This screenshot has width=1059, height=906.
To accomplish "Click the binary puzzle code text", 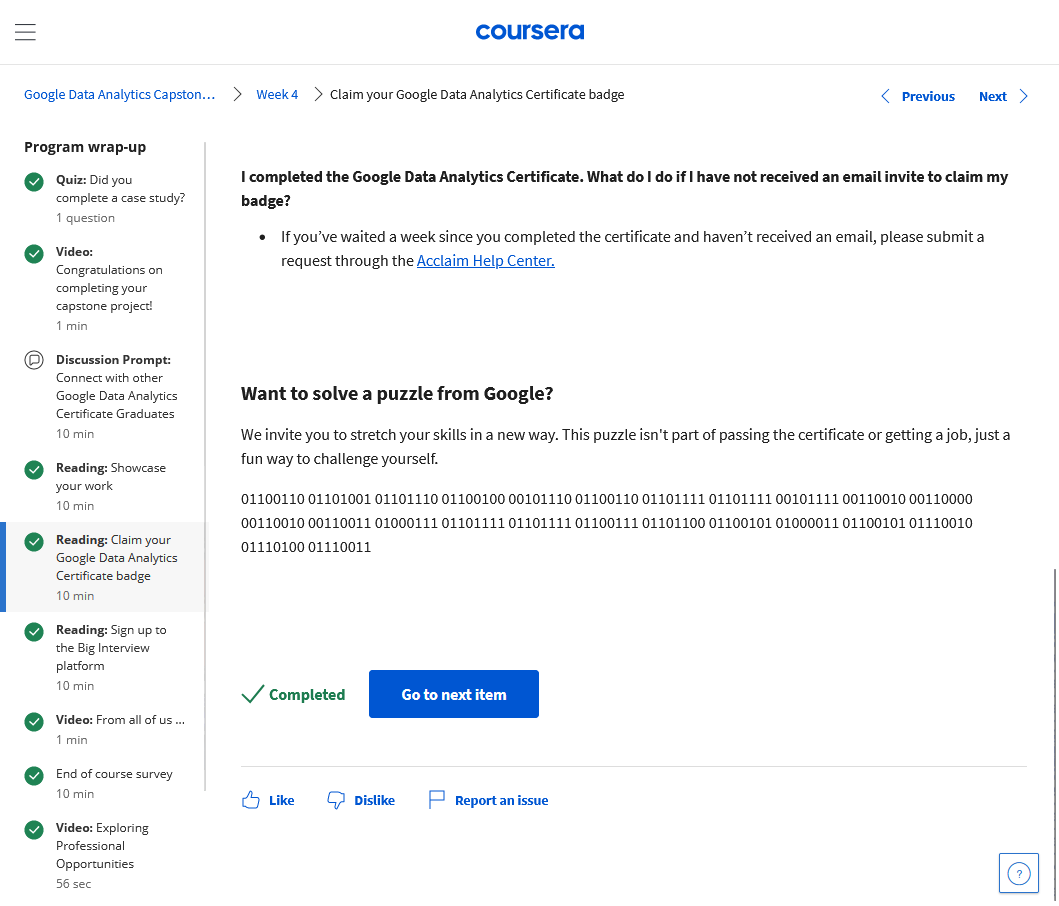I will click(606, 523).
